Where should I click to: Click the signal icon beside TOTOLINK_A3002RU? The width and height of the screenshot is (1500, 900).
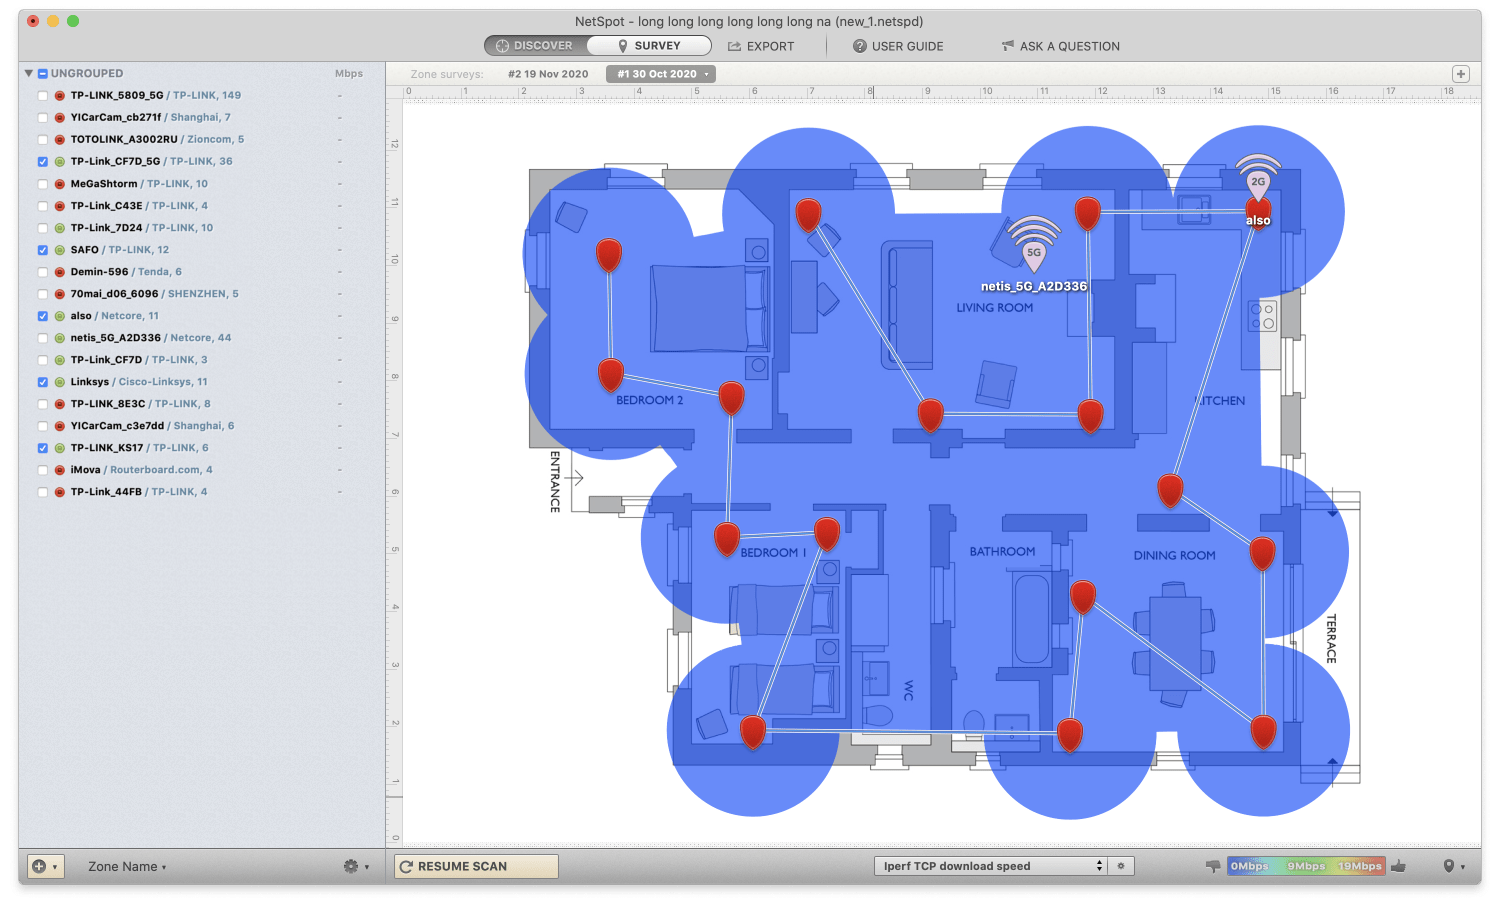pos(60,140)
